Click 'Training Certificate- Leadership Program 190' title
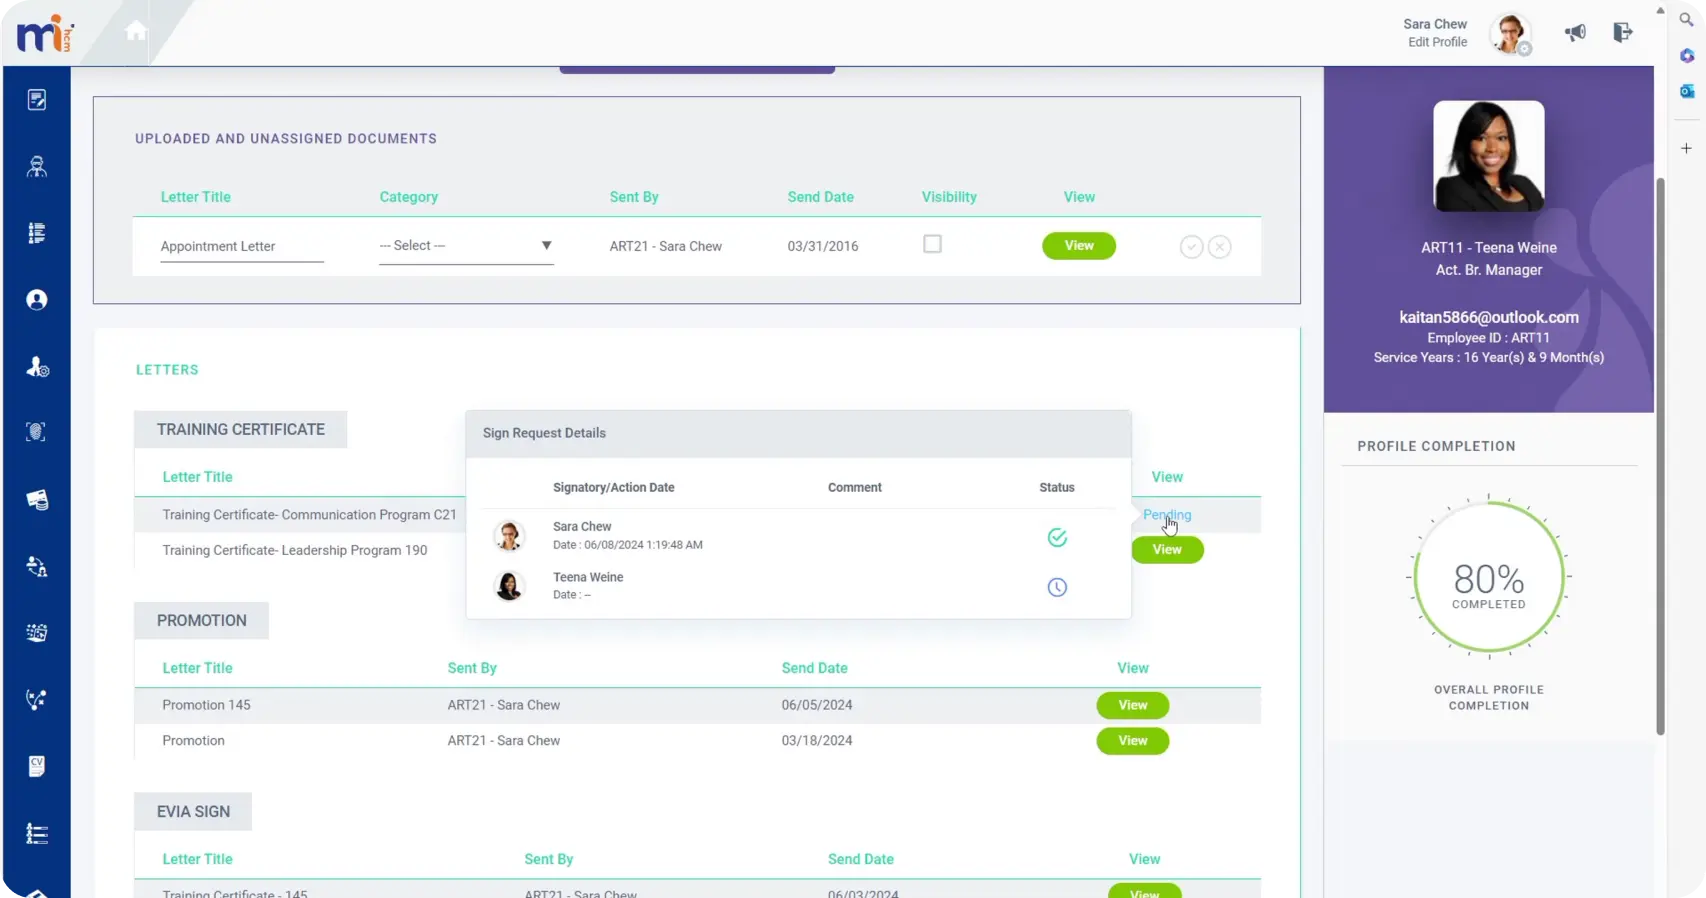 pyautogui.click(x=295, y=550)
